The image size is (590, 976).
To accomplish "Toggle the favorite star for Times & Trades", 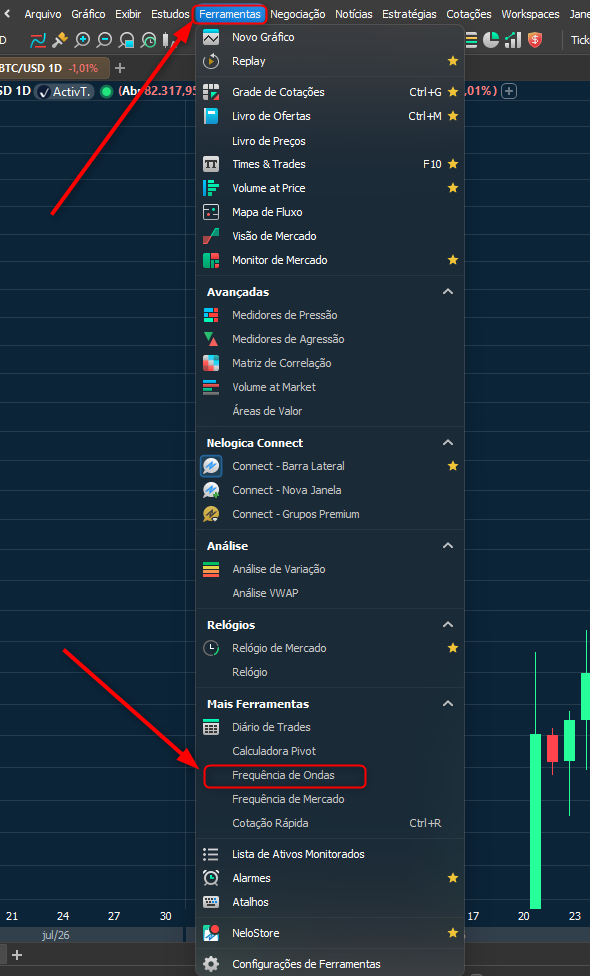I will tap(453, 164).
